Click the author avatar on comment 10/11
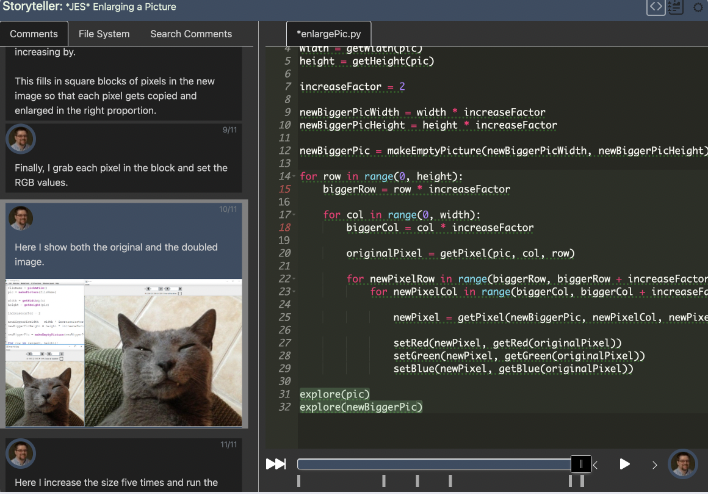Screen dimensions: 708x494 coord(21,218)
